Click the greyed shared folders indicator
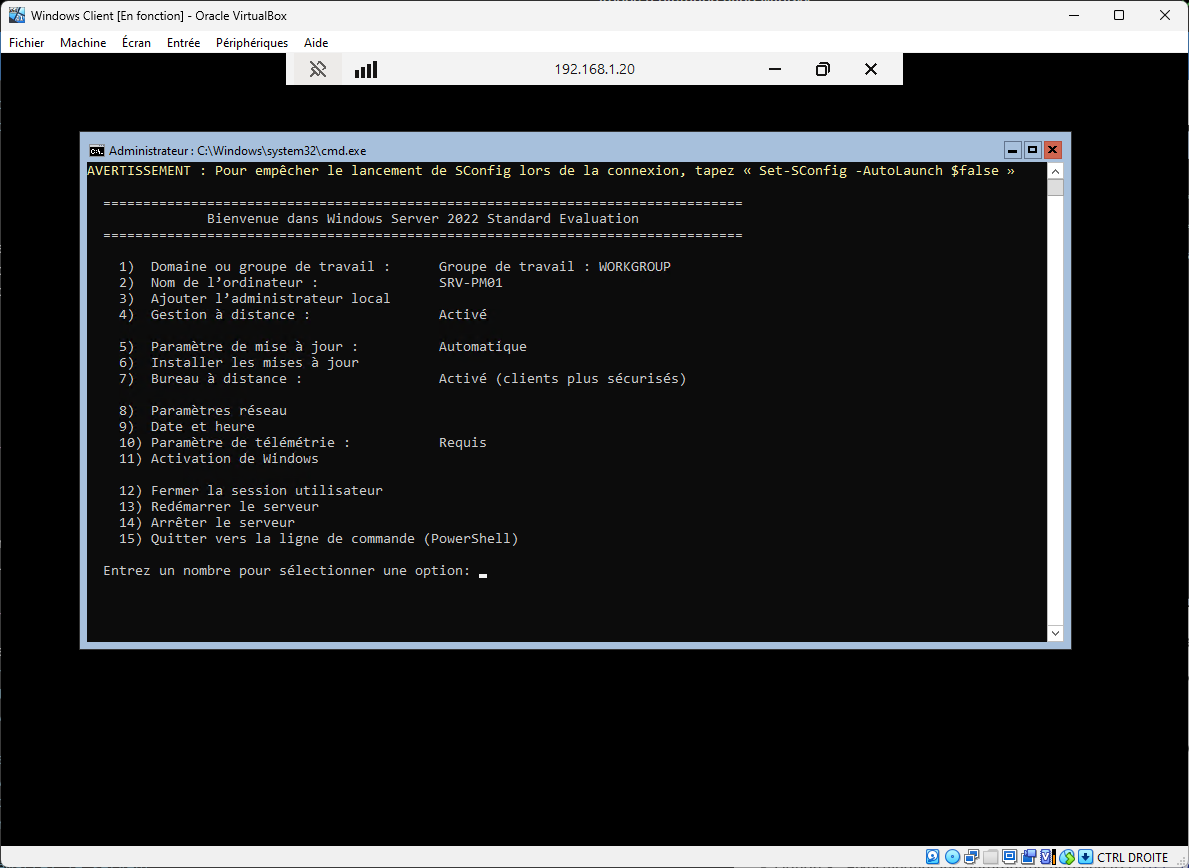The height and width of the screenshot is (868, 1189). pyautogui.click(x=990, y=857)
